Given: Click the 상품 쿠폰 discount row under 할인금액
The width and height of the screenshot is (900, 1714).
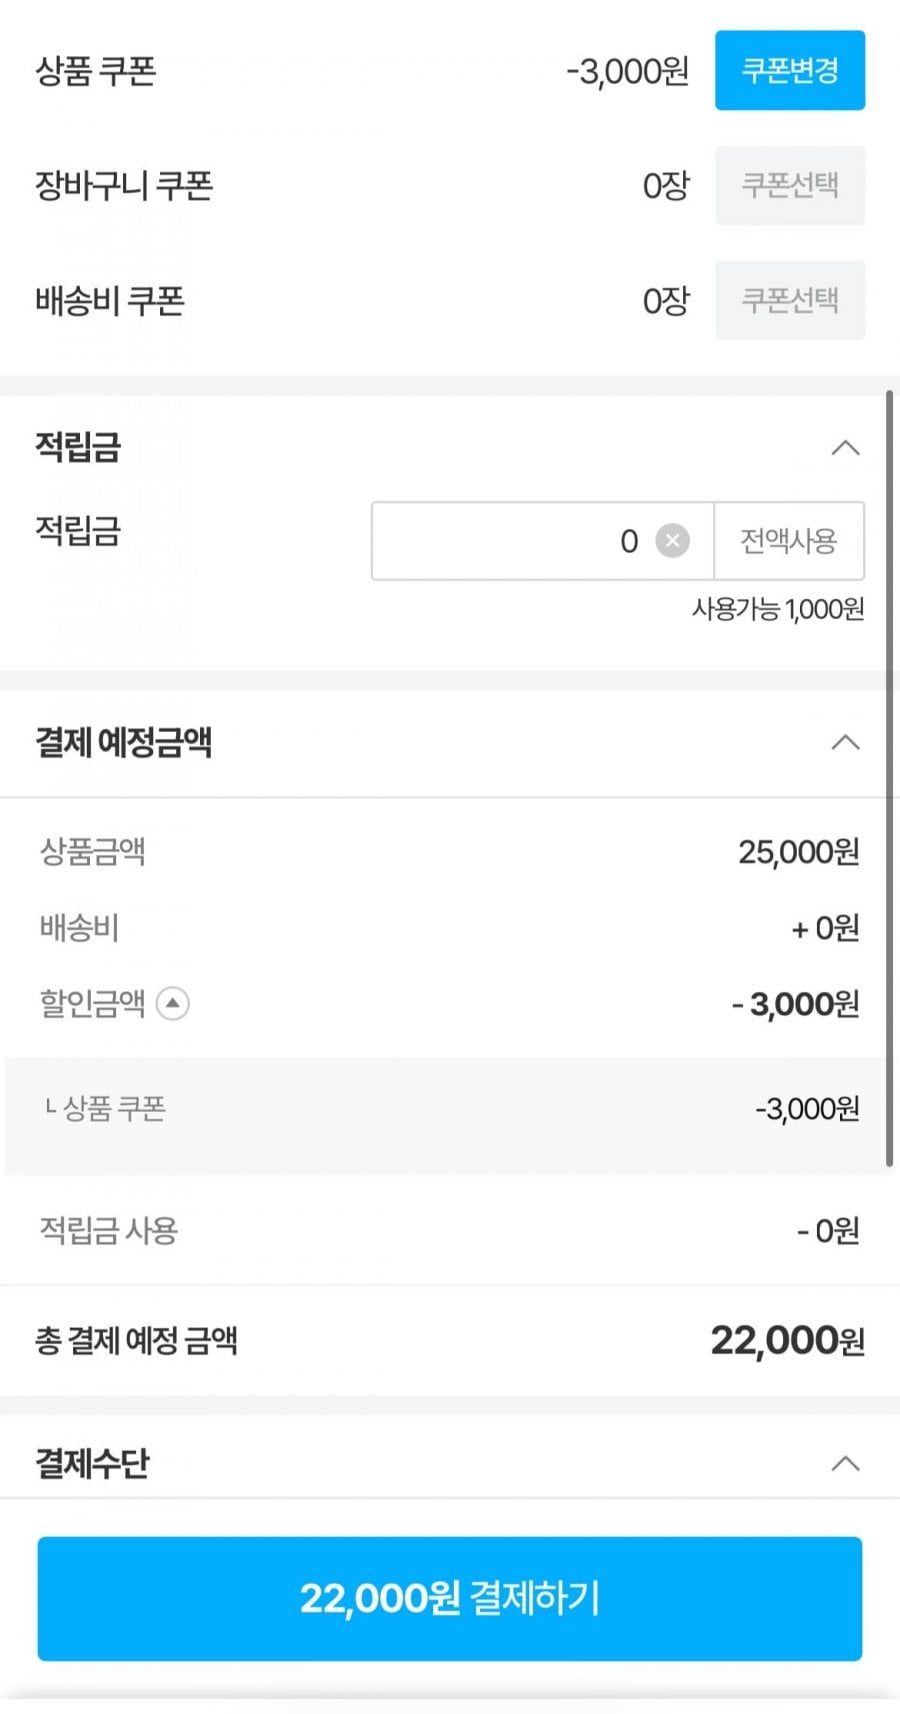Looking at the screenshot, I should (450, 1109).
